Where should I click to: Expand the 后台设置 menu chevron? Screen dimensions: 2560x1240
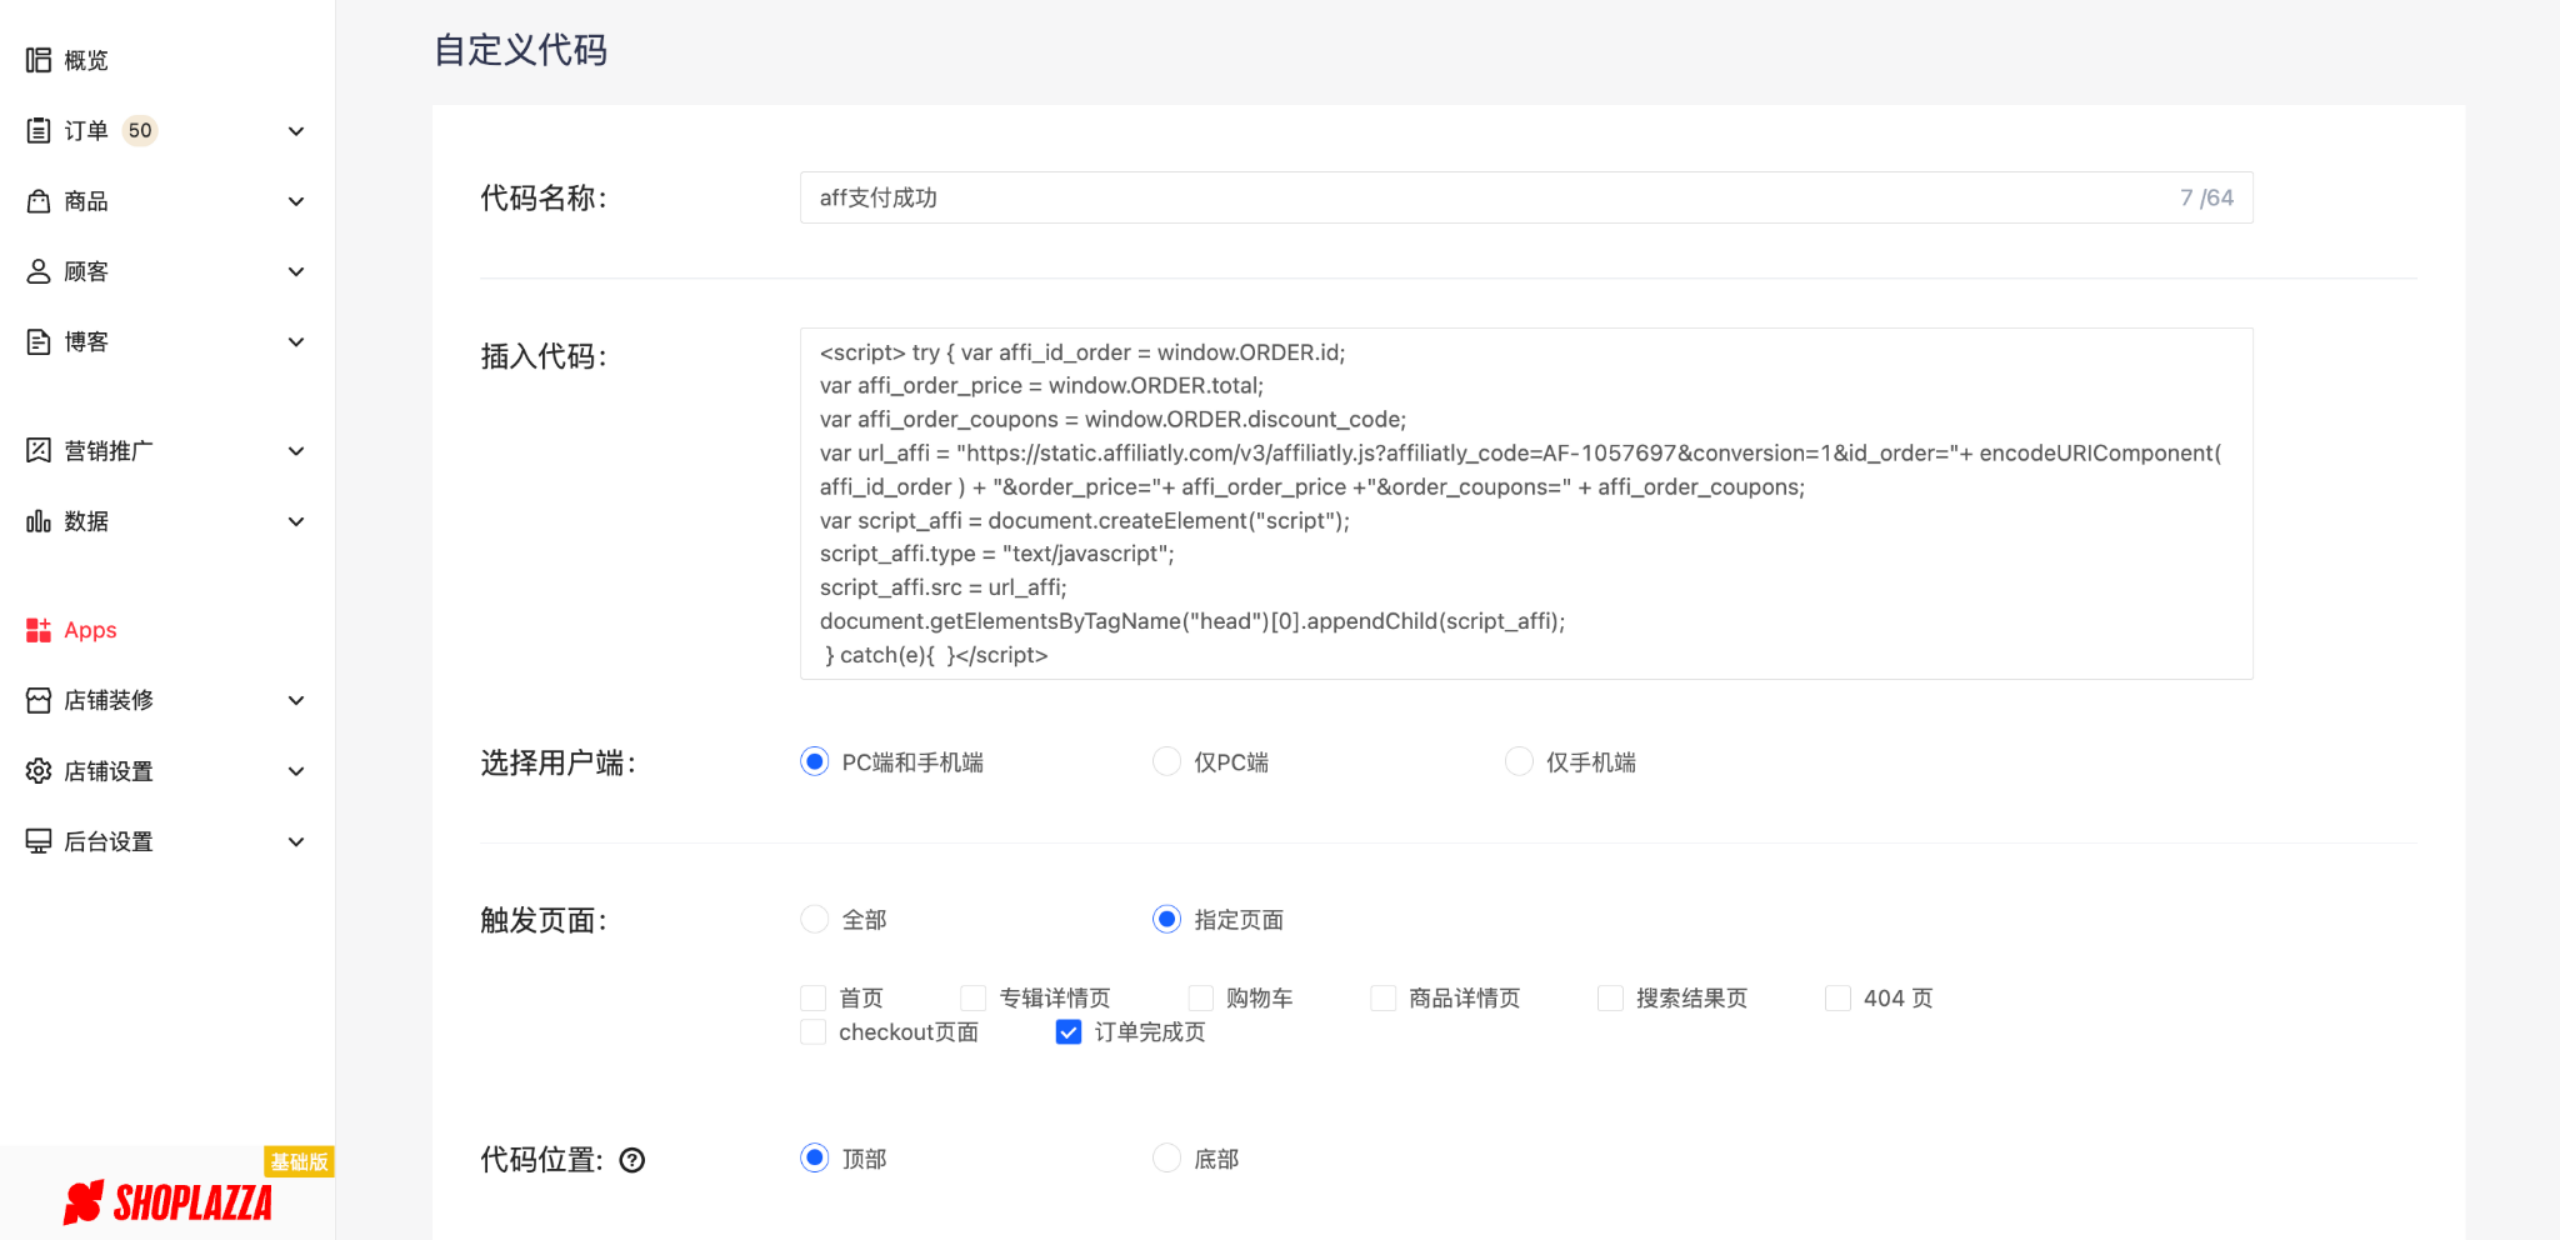coord(296,841)
